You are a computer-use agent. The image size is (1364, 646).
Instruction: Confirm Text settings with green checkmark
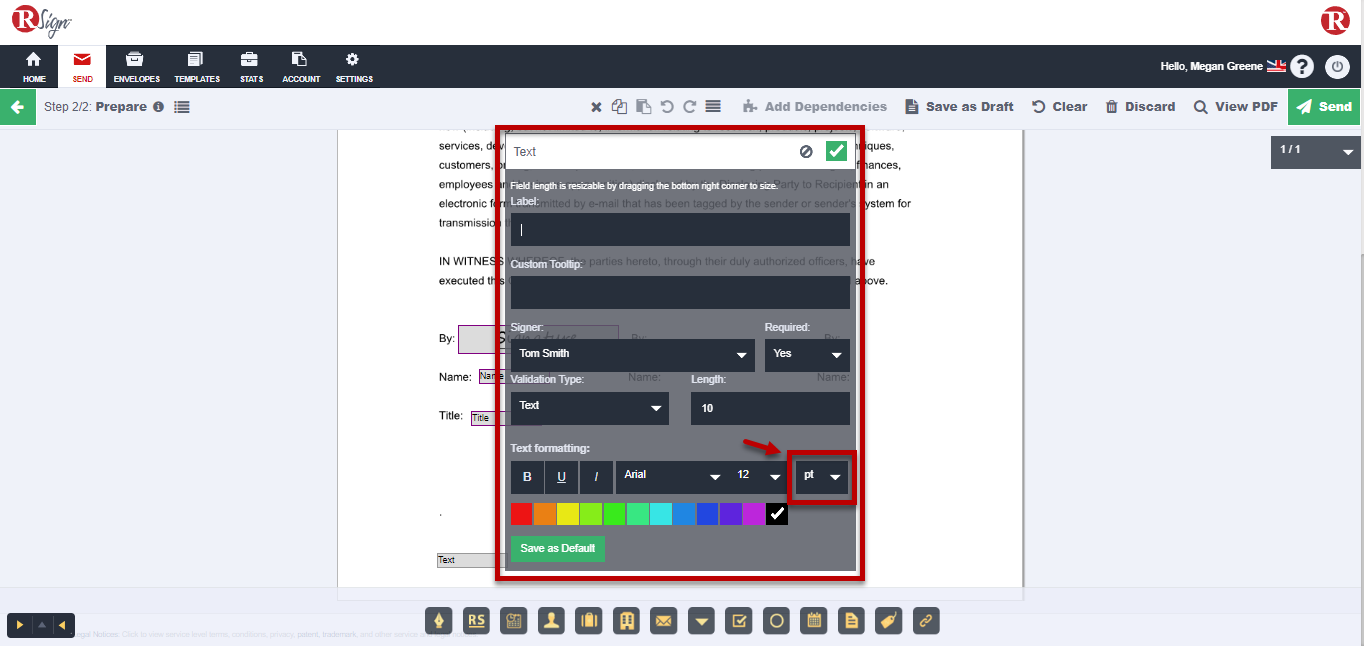click(x=836, y=151)
